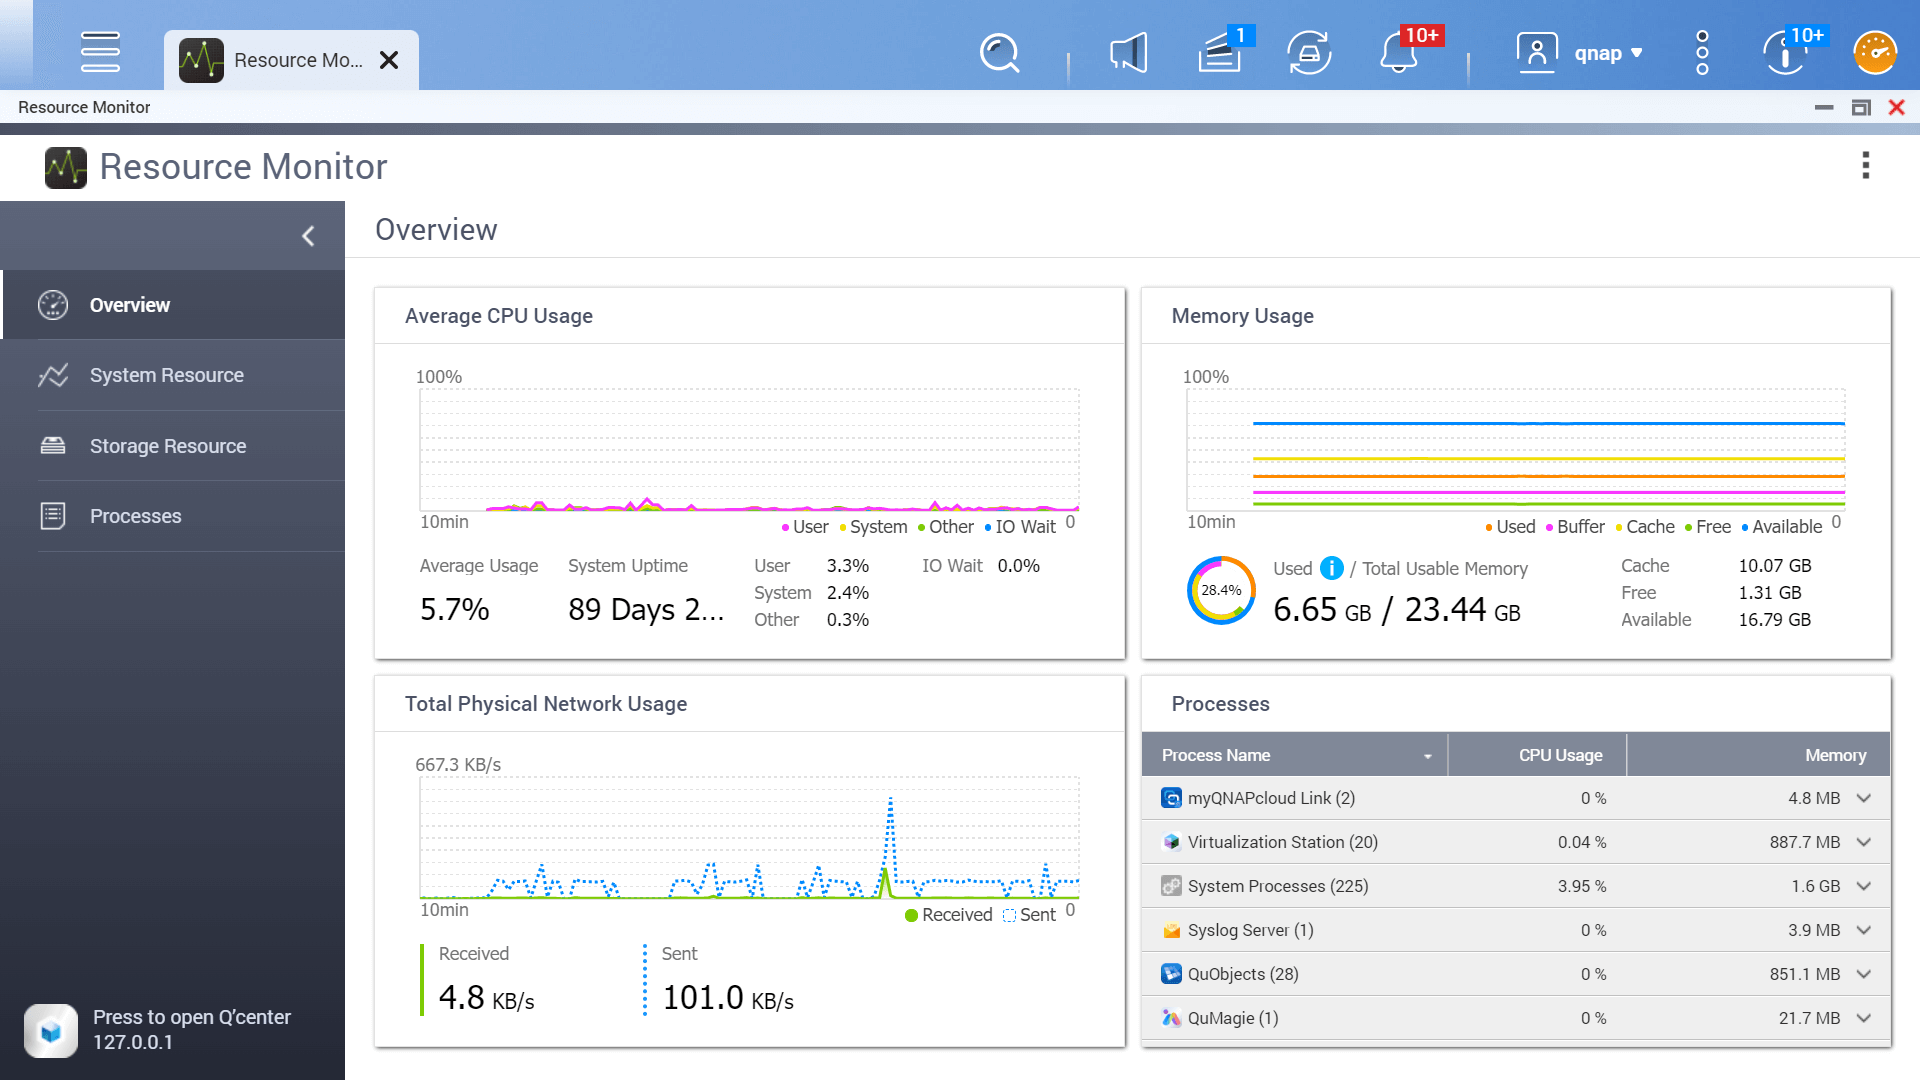
Task: Collapse the left sidebar panel
Action: click(308, 236)
